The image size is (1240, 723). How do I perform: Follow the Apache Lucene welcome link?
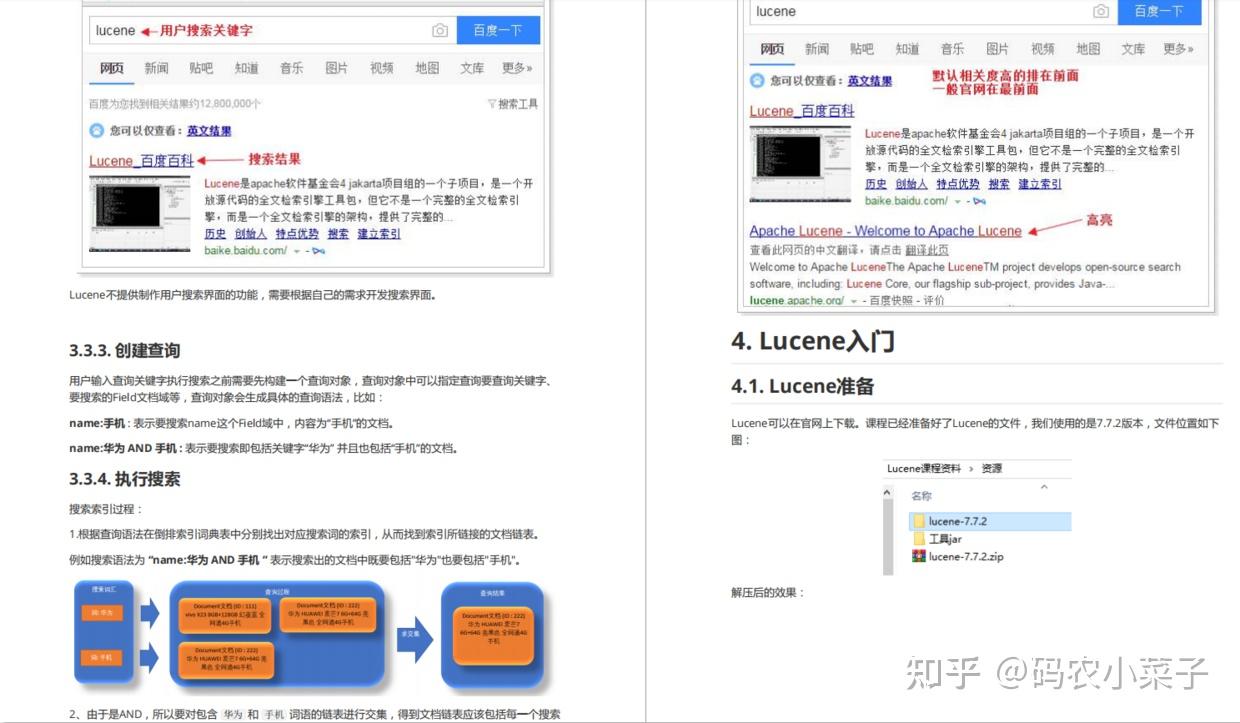(x=886, y=230)
